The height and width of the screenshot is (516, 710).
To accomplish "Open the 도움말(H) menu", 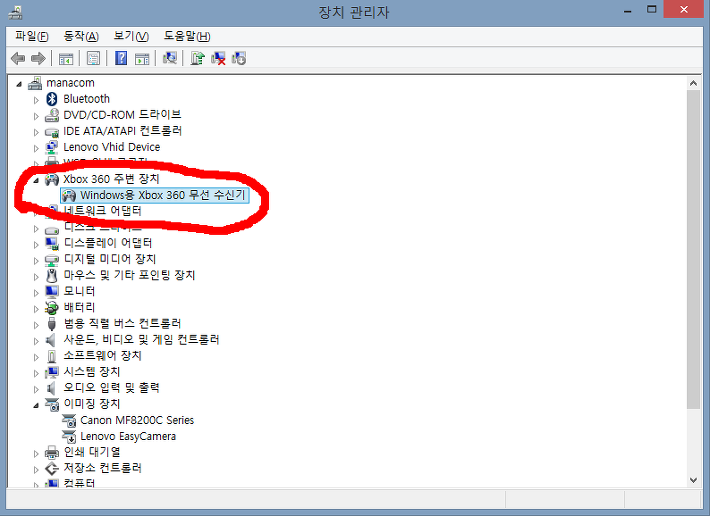I will coord(187,36).
